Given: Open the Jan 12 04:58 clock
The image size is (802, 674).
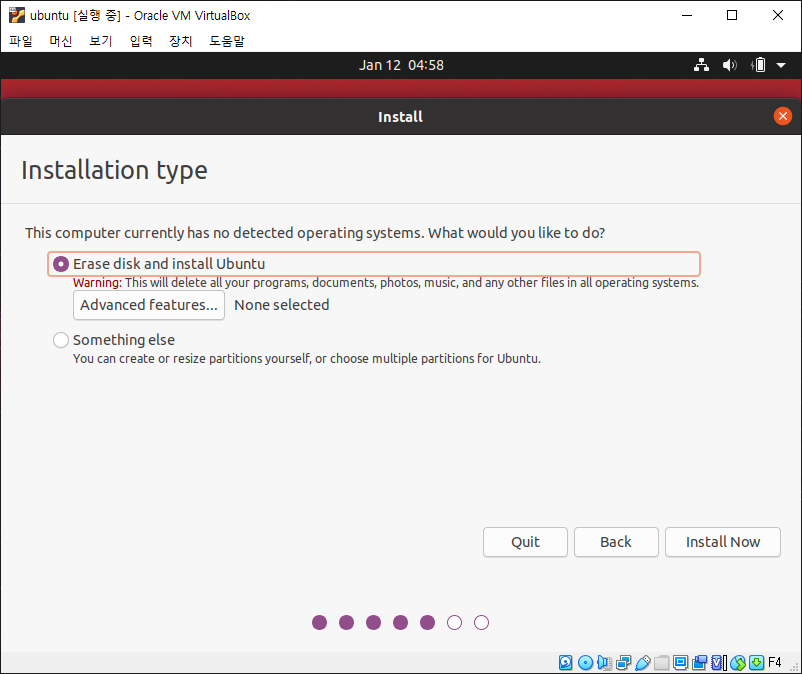Looking at the screenshot, I should click(x=401, y=65).
